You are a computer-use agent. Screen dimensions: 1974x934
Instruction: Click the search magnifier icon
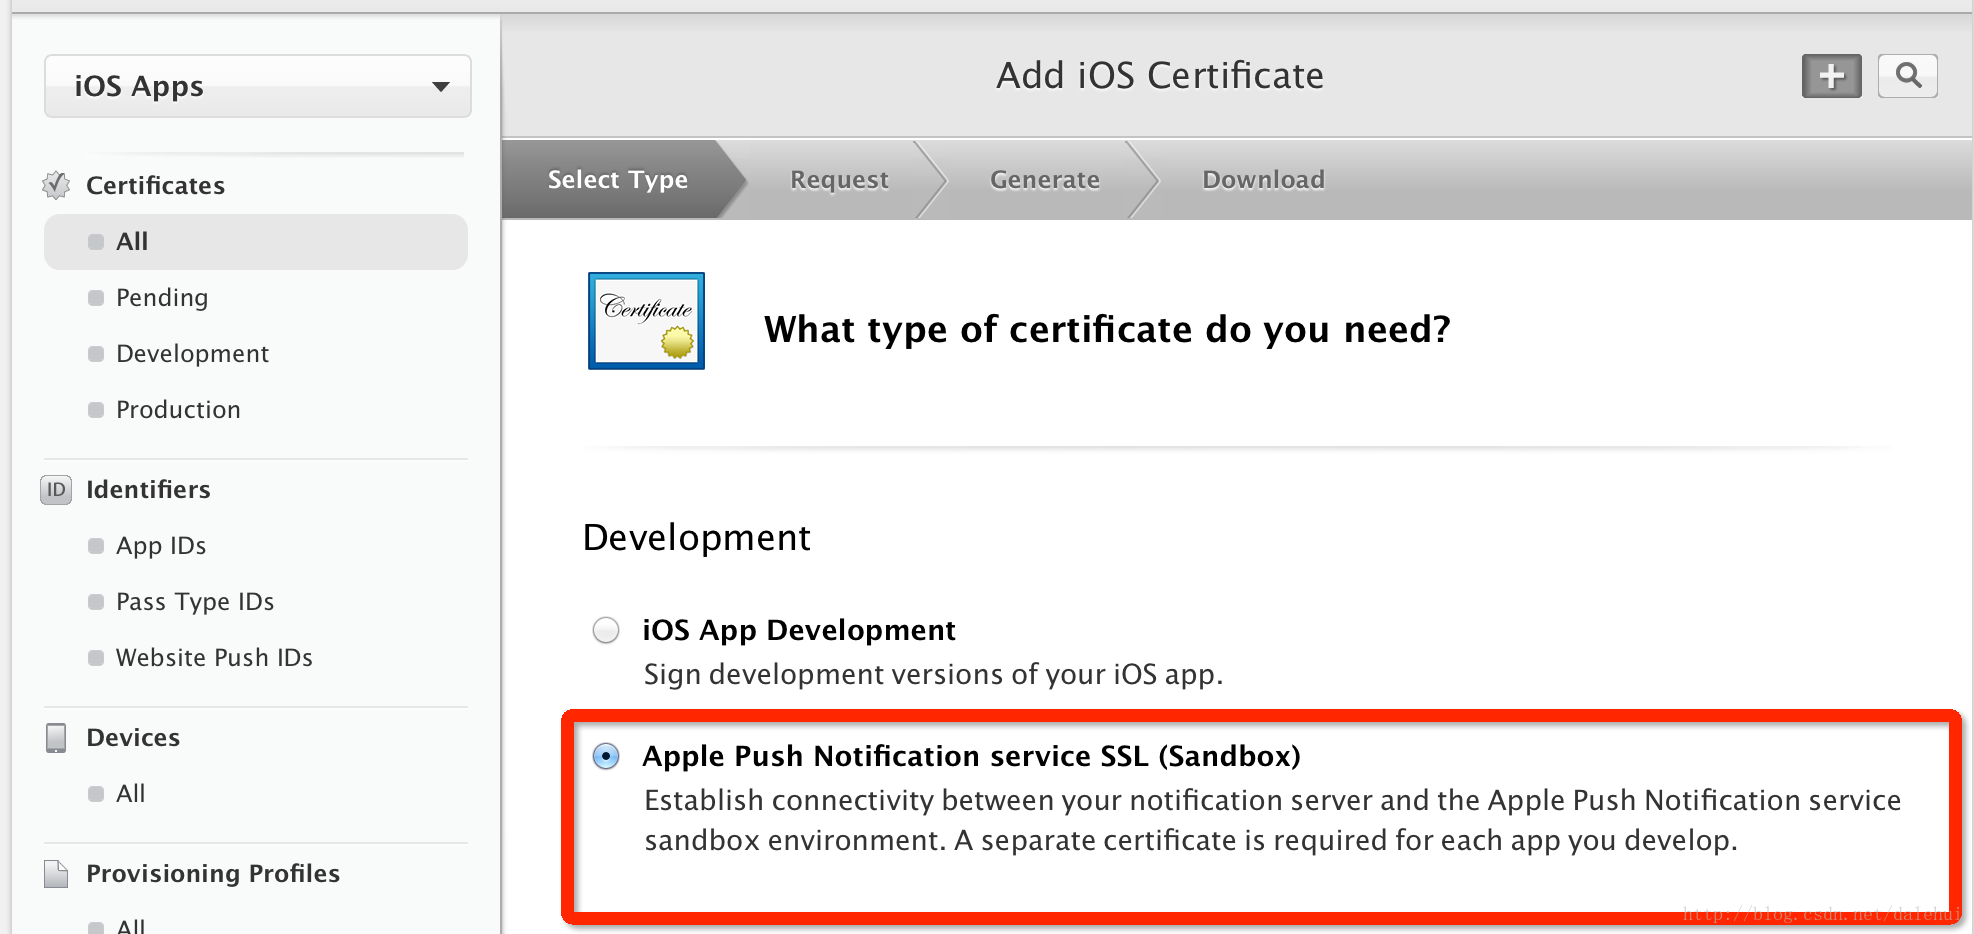[x=1907, y=76]
